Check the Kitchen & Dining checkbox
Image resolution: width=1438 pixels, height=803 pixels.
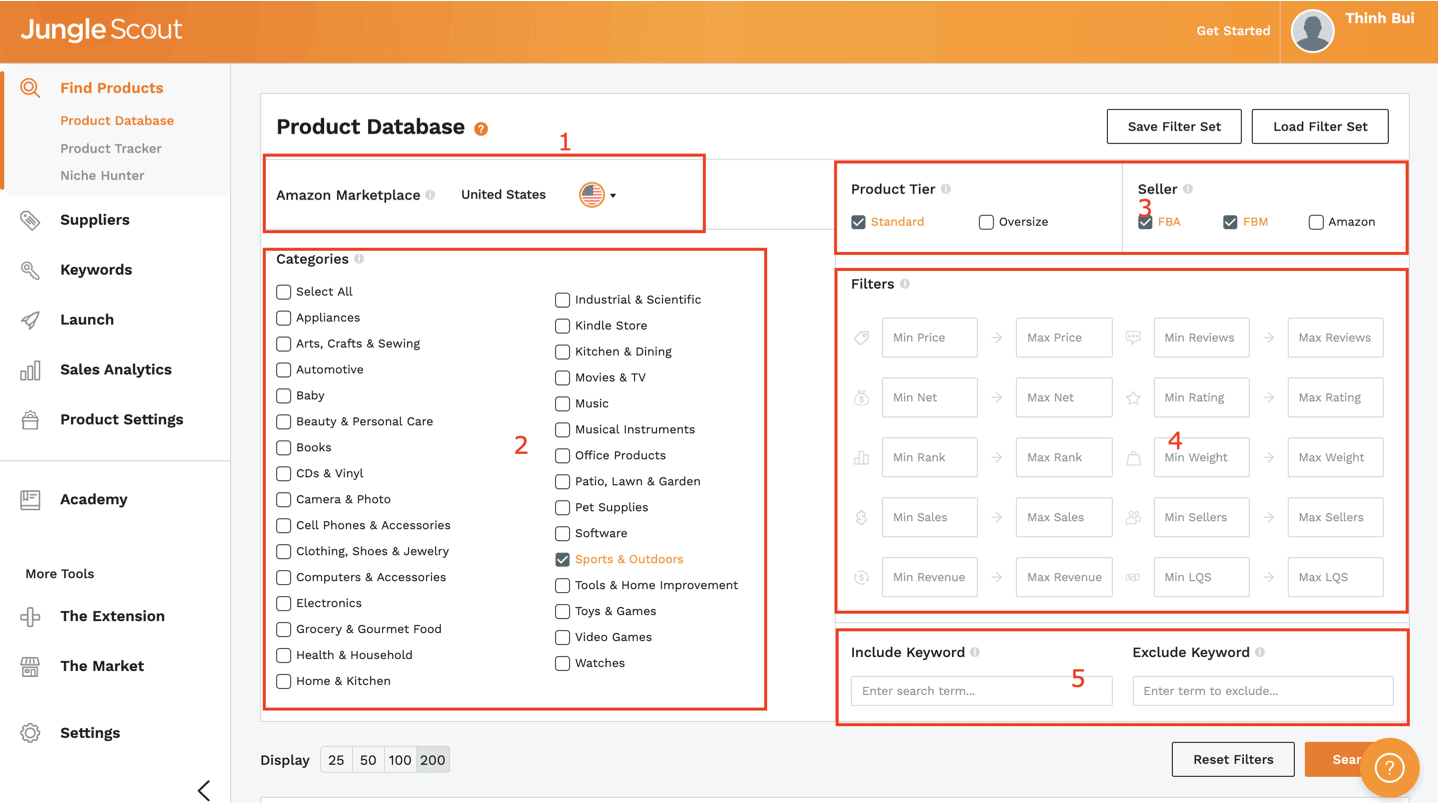(x=563, y=352)
